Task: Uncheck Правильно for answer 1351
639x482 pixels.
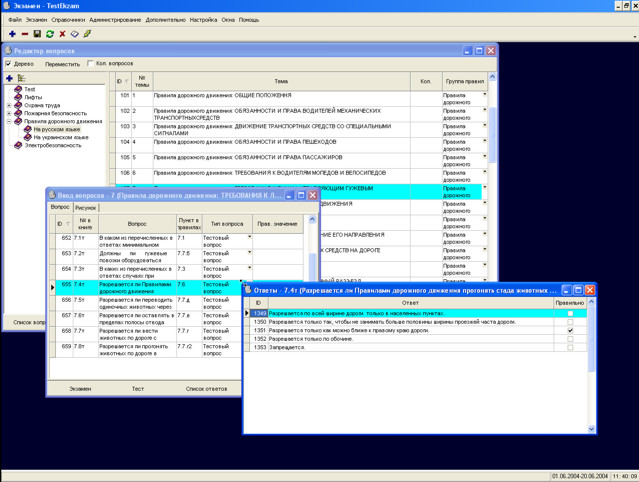Action: [x=570, y=331]
